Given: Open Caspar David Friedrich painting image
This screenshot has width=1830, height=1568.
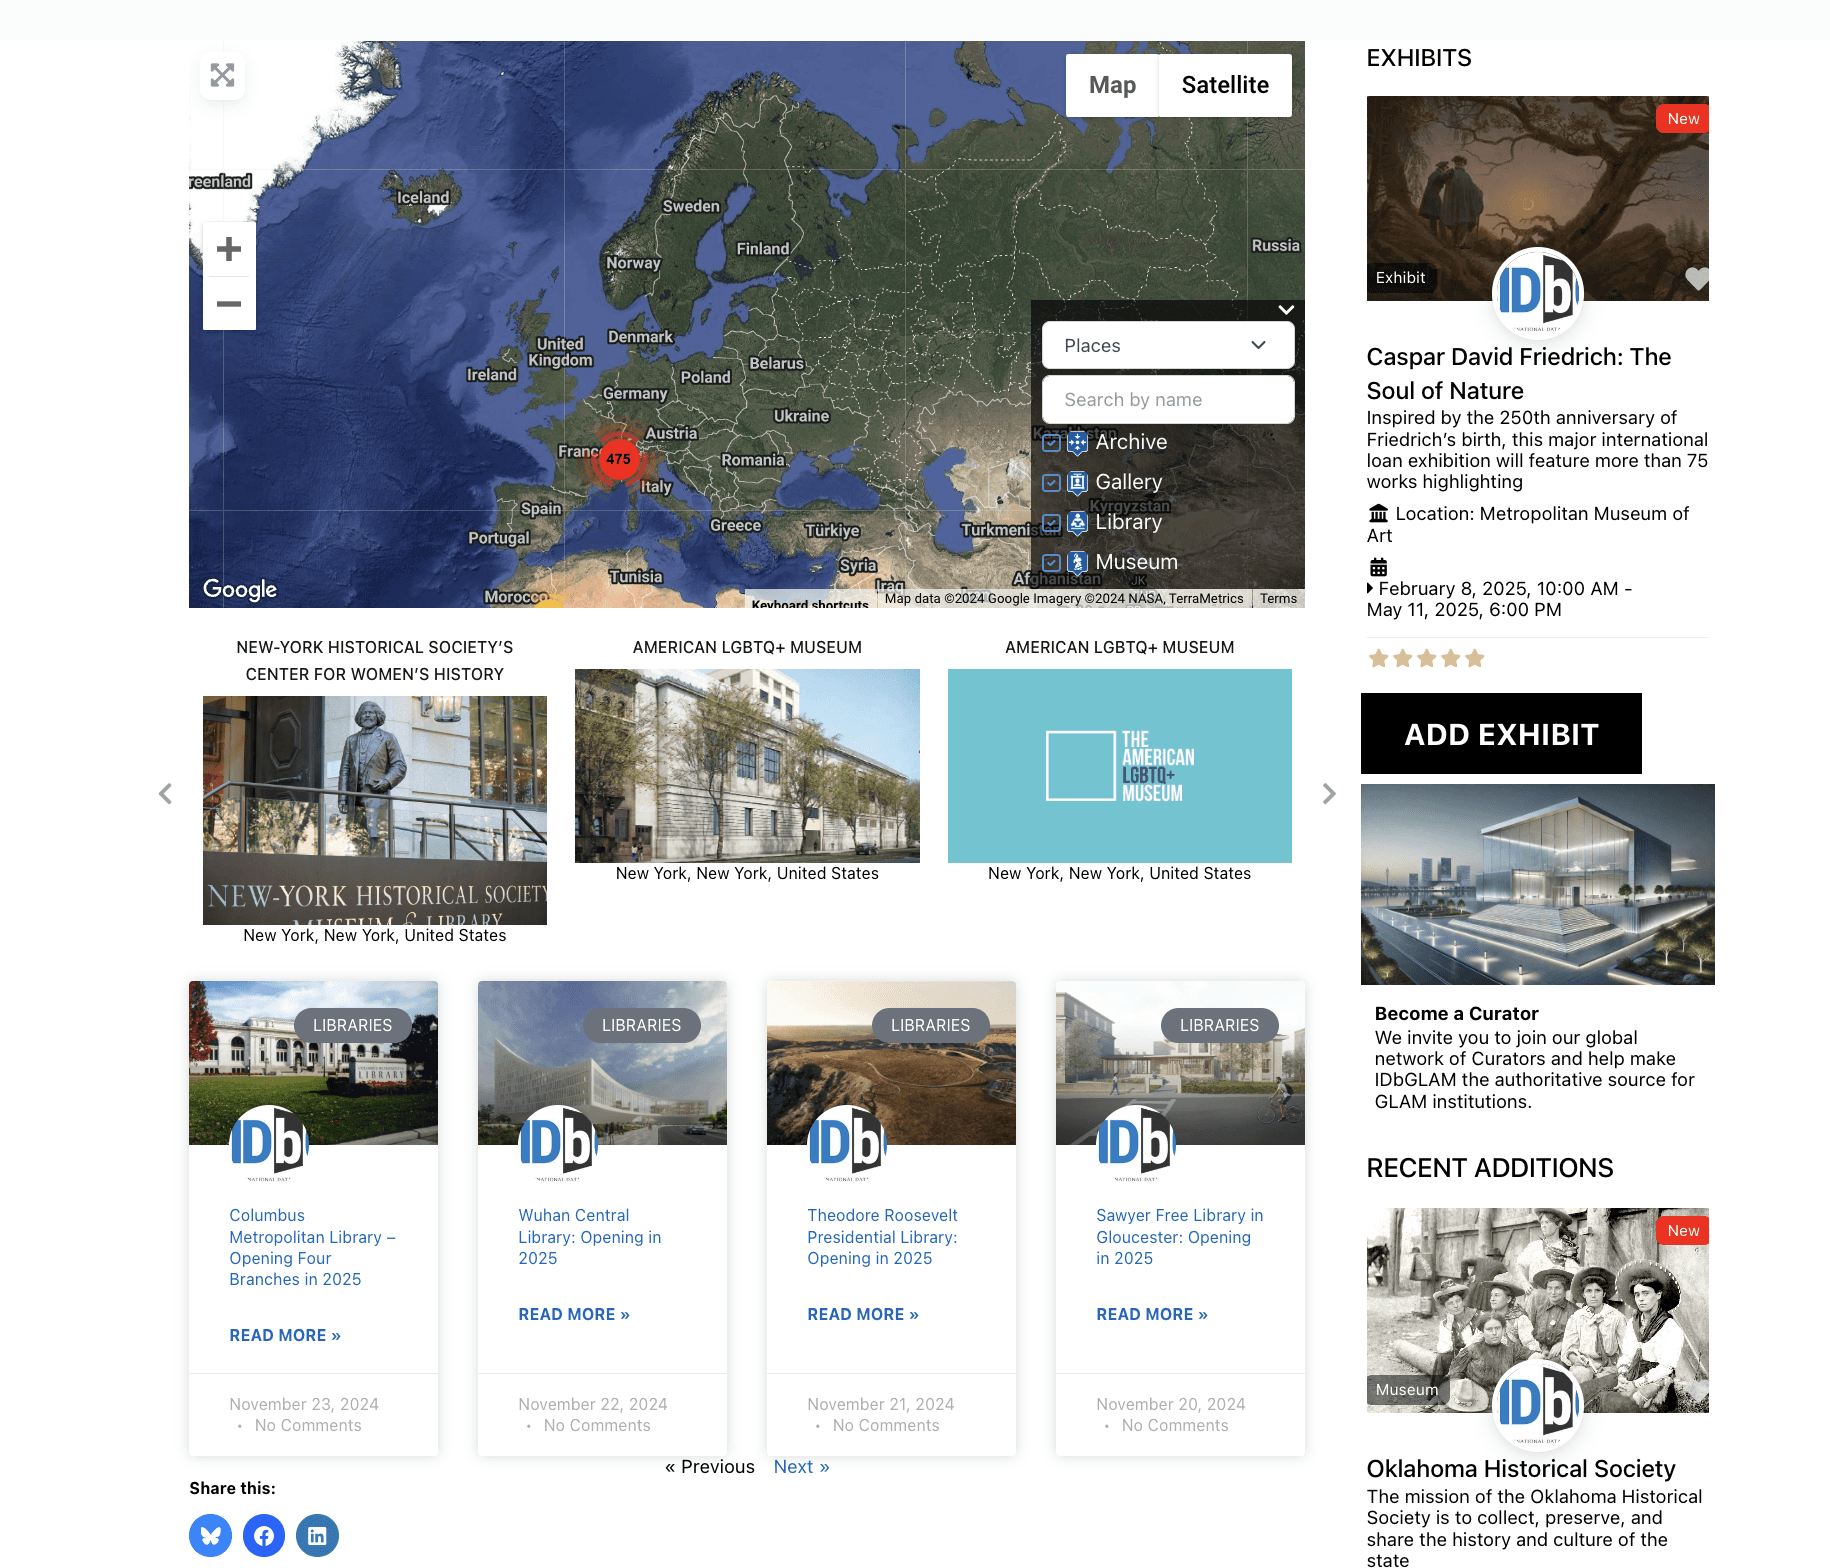Looking at the screenshot, I should click(1538, 198).
